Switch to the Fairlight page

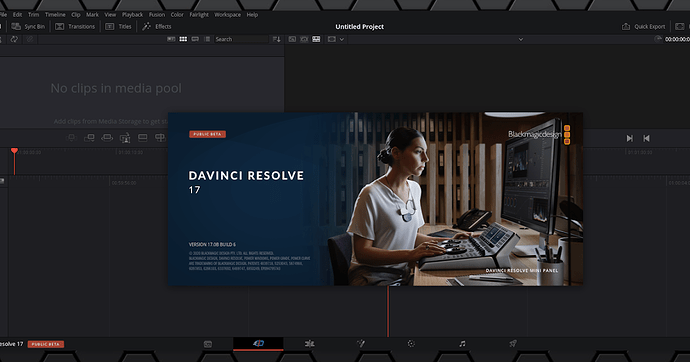pyautogui.click(x=462, y=344)
